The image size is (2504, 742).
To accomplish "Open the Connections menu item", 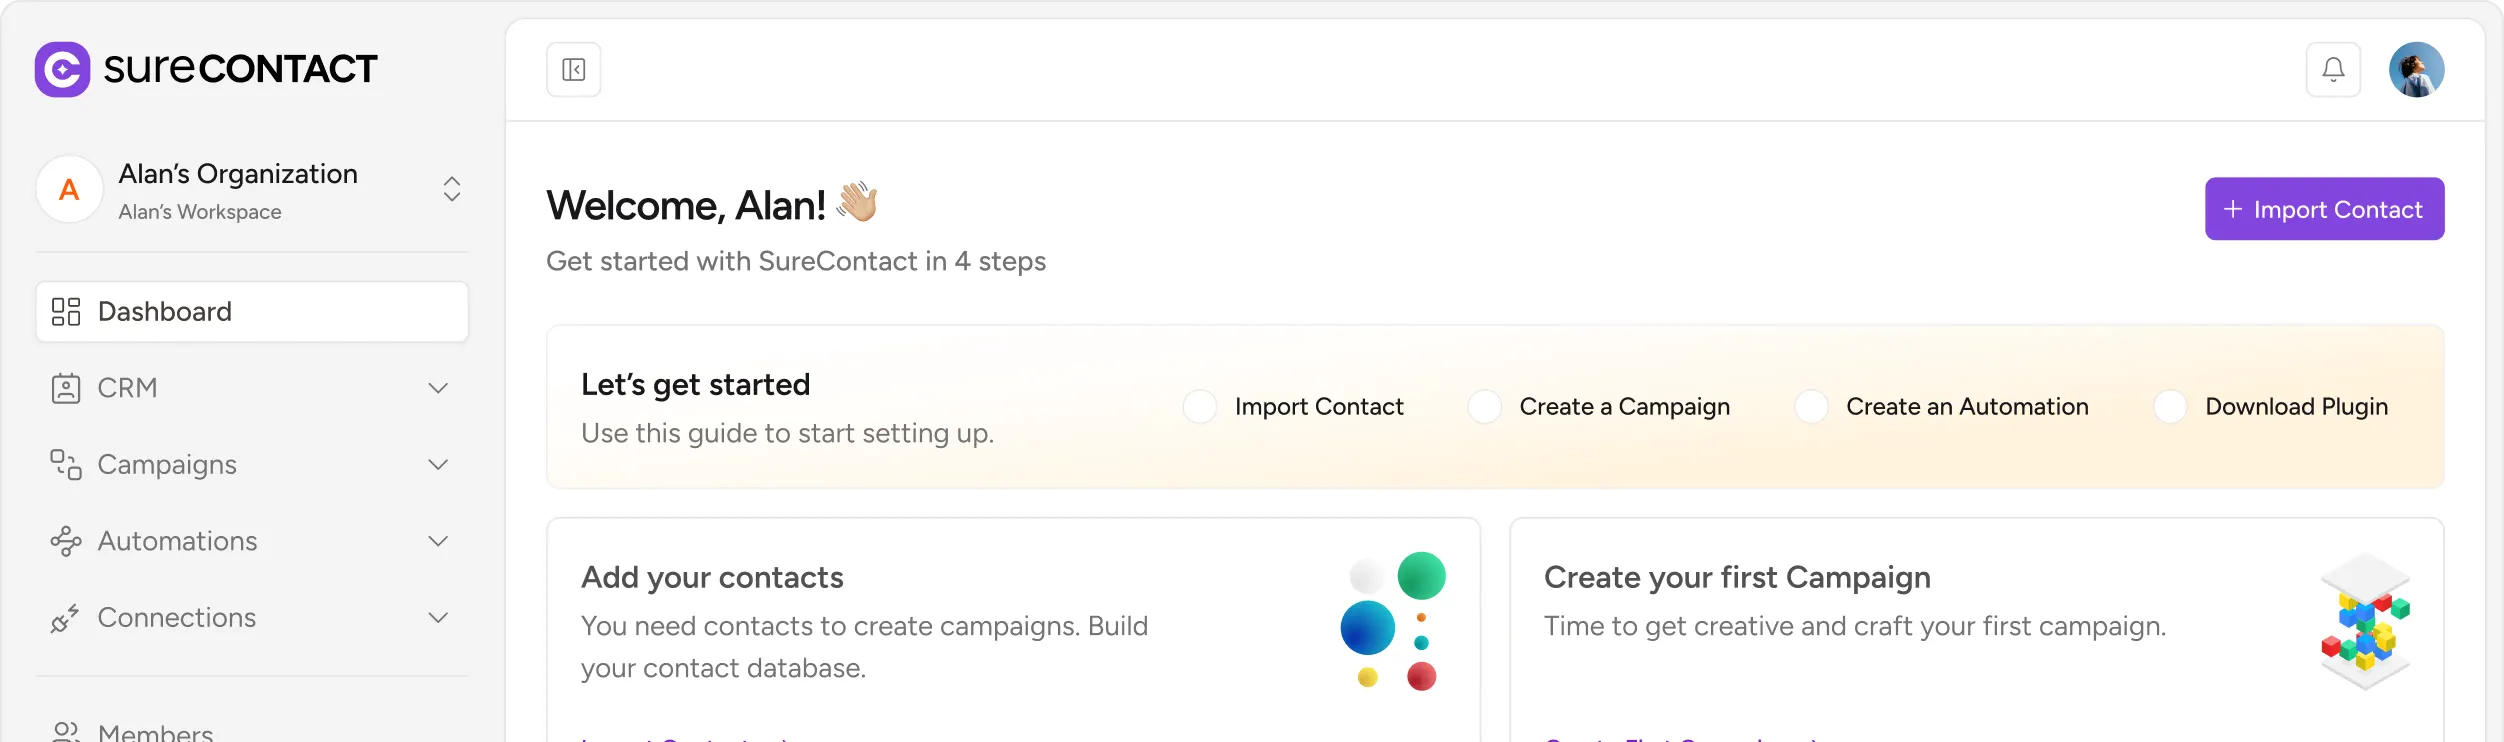I will coord(252,618).
